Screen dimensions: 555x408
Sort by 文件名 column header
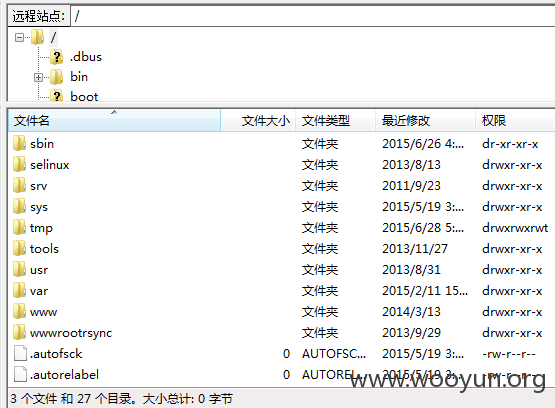[114, 121]
